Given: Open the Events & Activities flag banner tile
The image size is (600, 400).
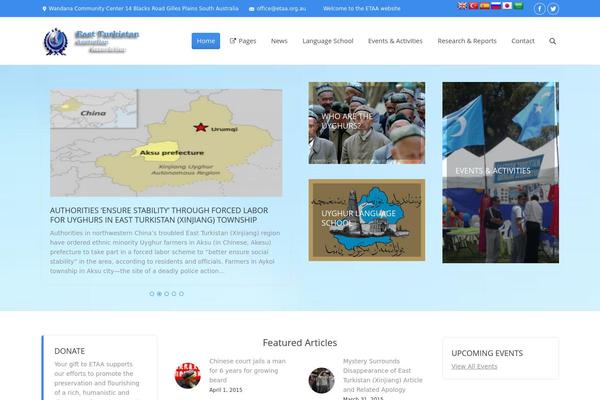Looking at the screenshot, I should [501, 172].
